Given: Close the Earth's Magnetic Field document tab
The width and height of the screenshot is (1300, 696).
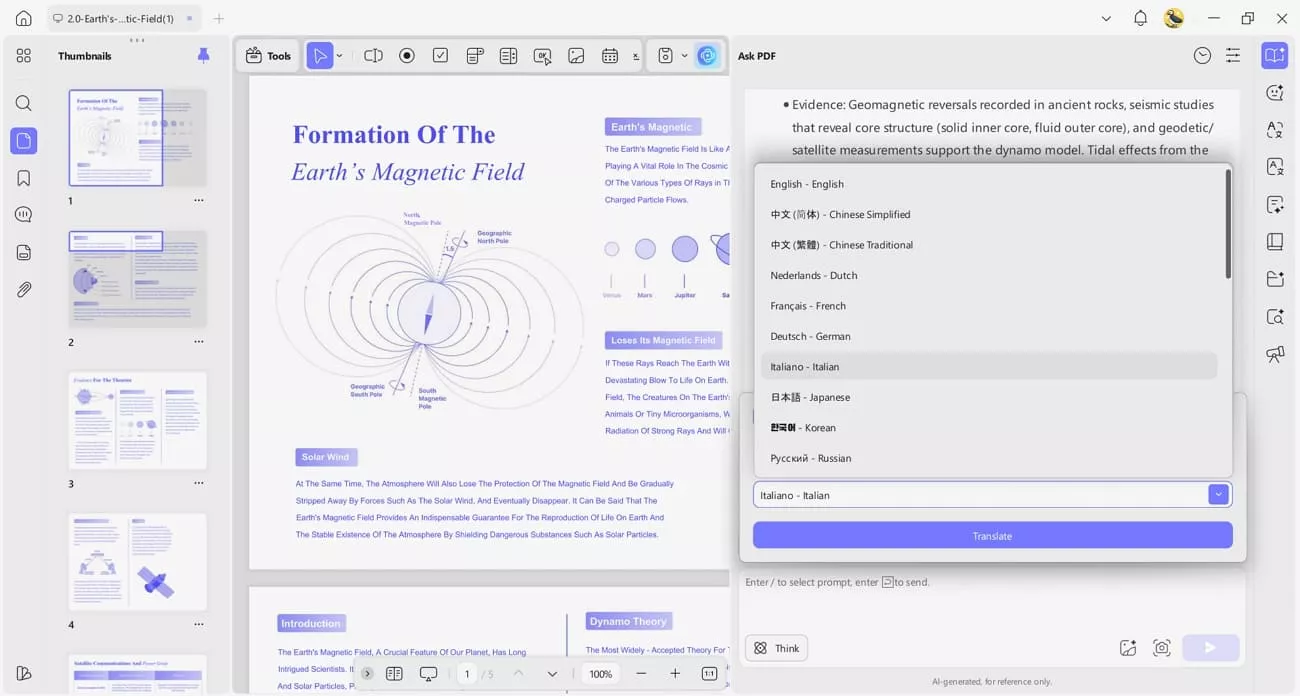Looking at the screenshot, I should point(190,18).
